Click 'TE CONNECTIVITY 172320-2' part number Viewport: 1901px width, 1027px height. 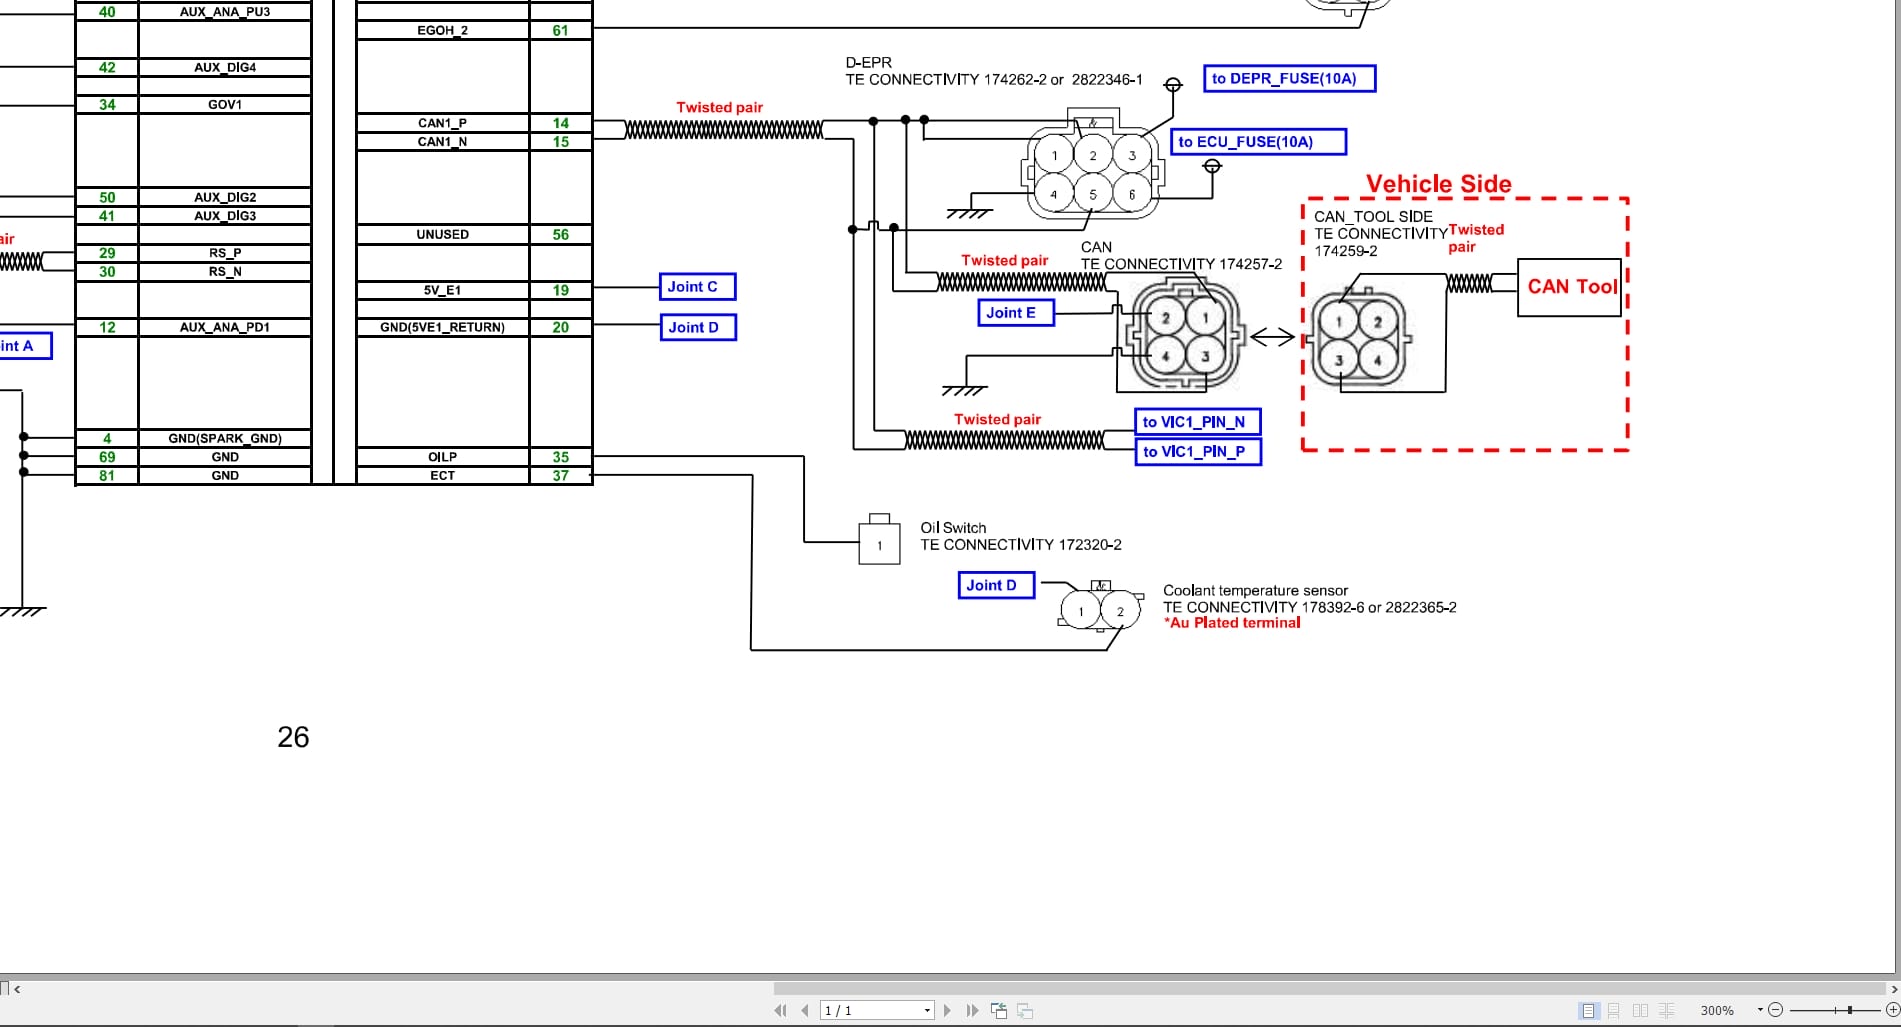pos(1021,545)
